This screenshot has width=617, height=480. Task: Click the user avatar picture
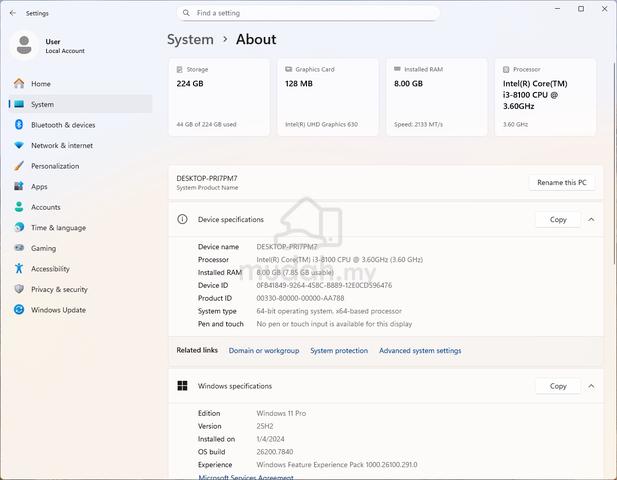pyautogui.click(x=24, y=45)
